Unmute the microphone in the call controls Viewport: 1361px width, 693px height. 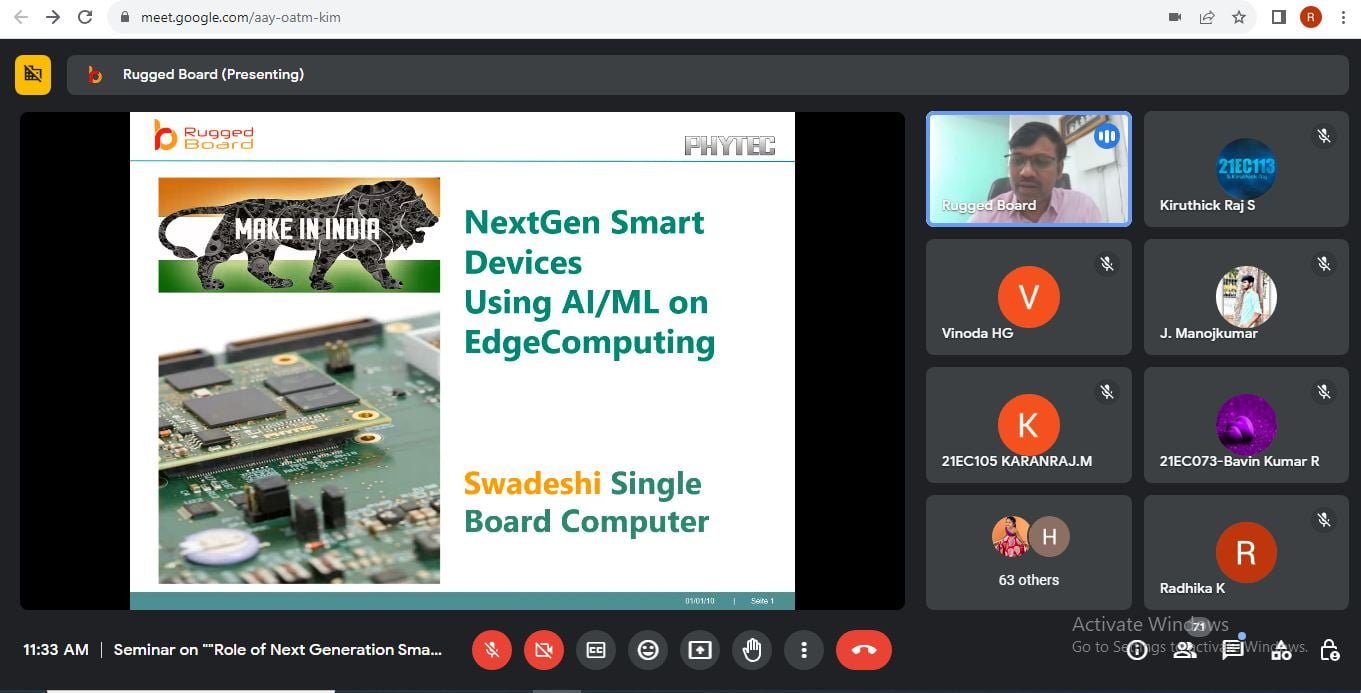click(x=492, y=650)
